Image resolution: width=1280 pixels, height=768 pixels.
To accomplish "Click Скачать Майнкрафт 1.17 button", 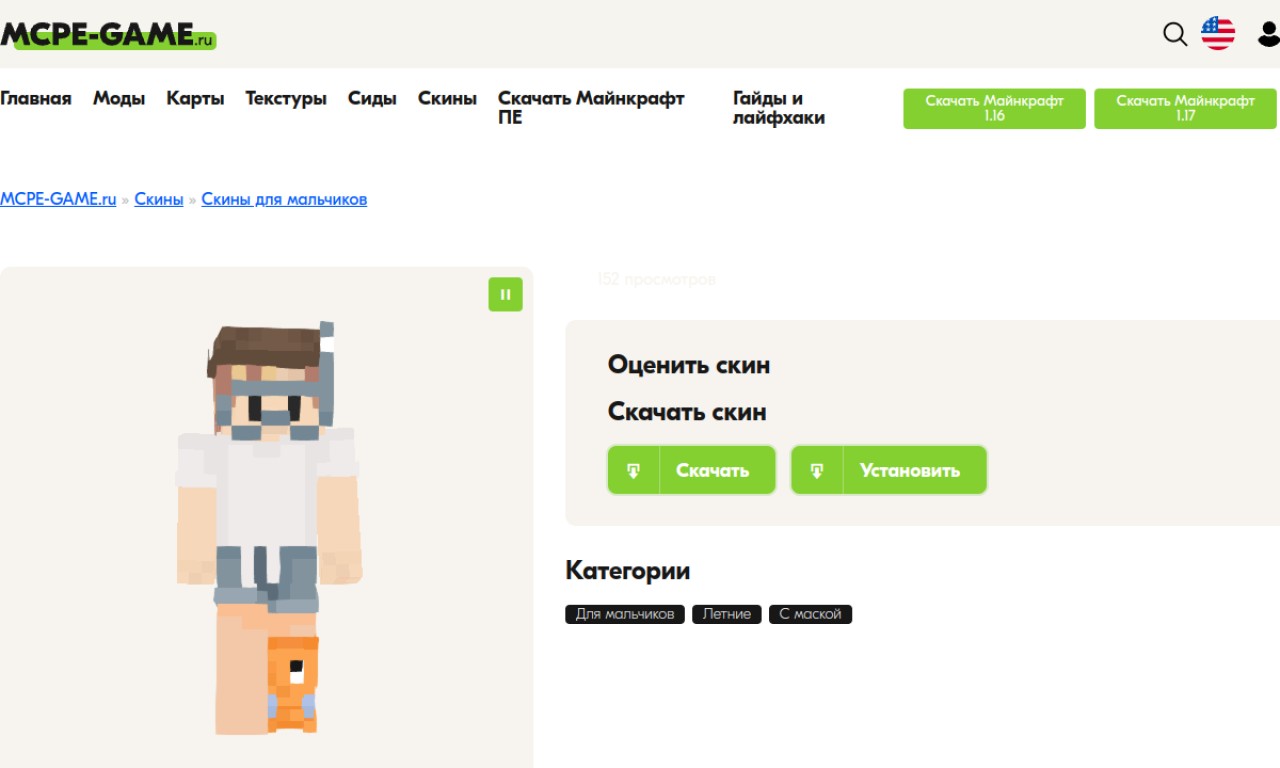I will 1185,109.
